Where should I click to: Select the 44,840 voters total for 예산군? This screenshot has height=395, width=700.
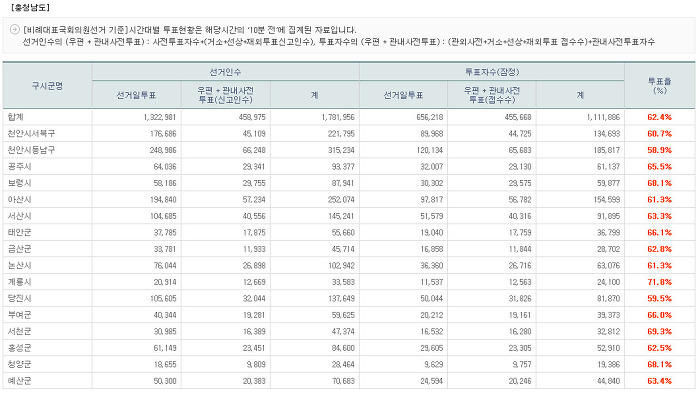608,382
